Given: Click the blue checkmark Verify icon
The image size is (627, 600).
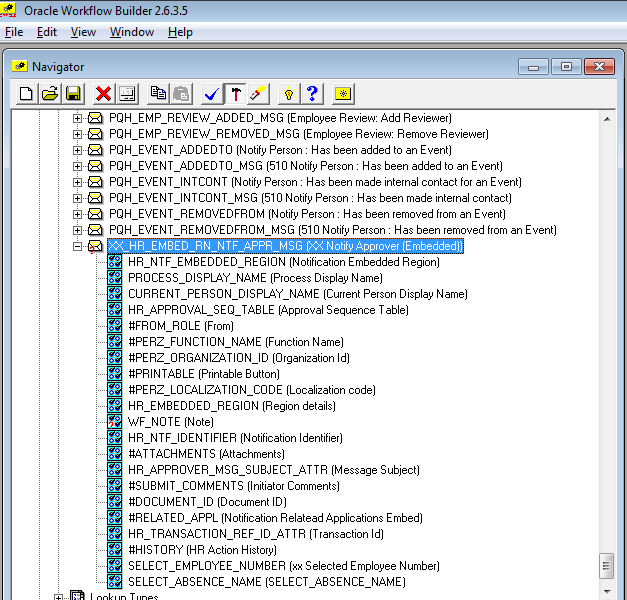Looking at the screenshot, I should (212, 94).
